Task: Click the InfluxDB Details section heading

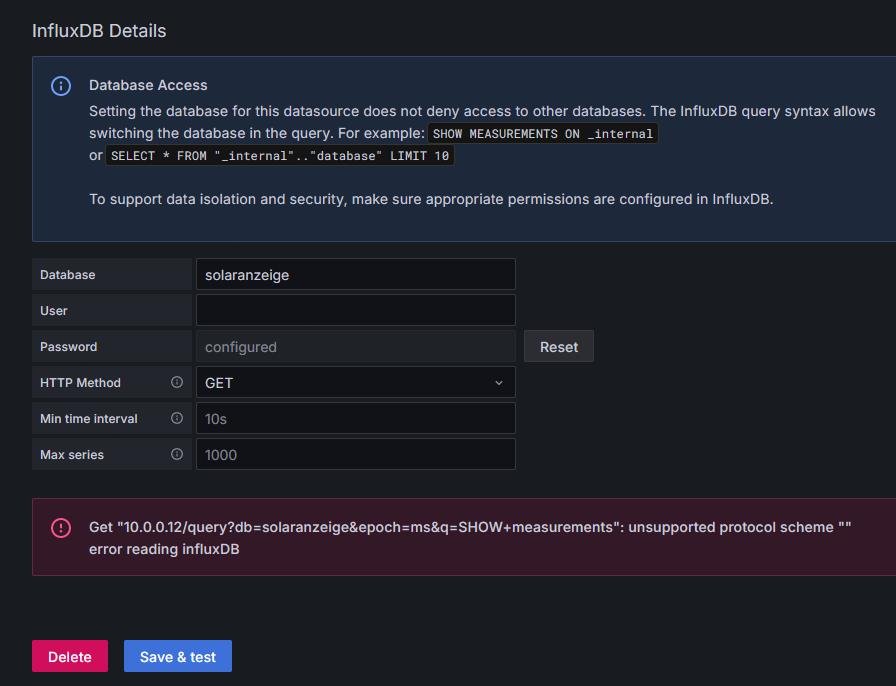Action: pos(99,31)
